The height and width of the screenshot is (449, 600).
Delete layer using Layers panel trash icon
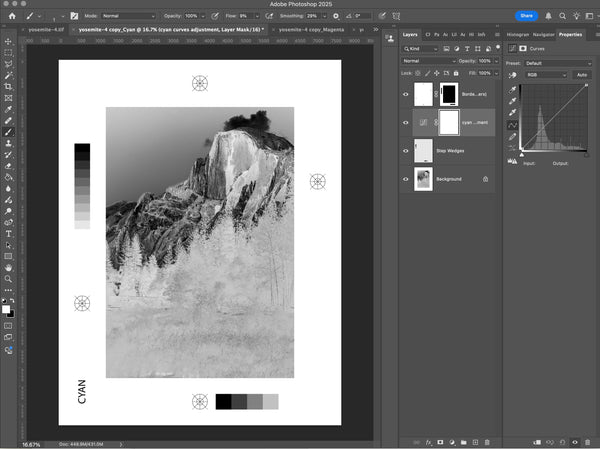487,442
